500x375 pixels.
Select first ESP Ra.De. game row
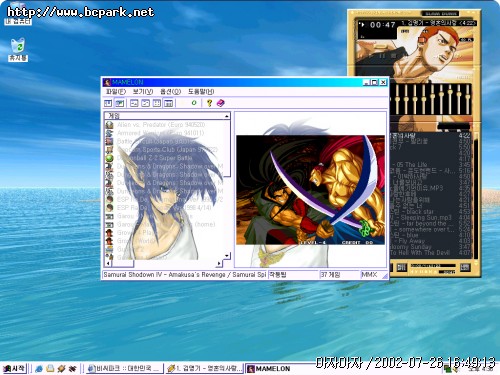[170, 199]
